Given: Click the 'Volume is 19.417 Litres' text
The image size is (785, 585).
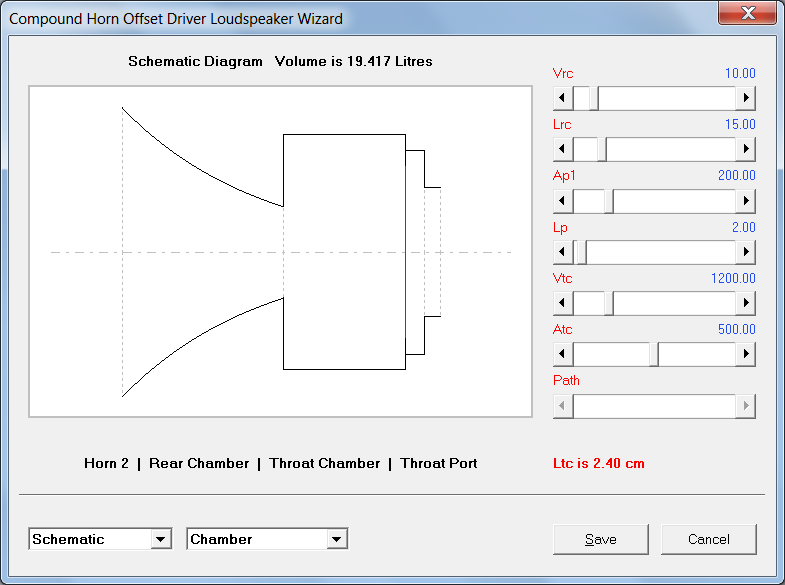Looking at the screenshot, I should pos(353,61).
